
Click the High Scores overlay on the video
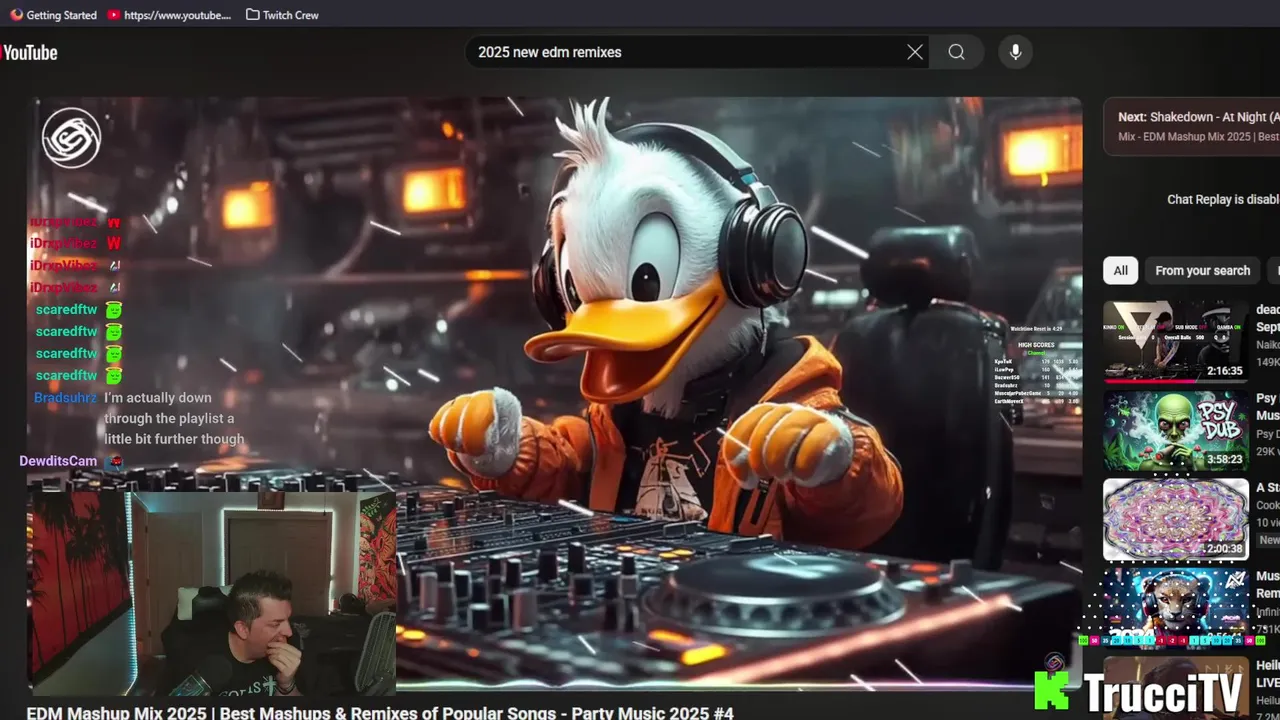[x=1036, y=373]
